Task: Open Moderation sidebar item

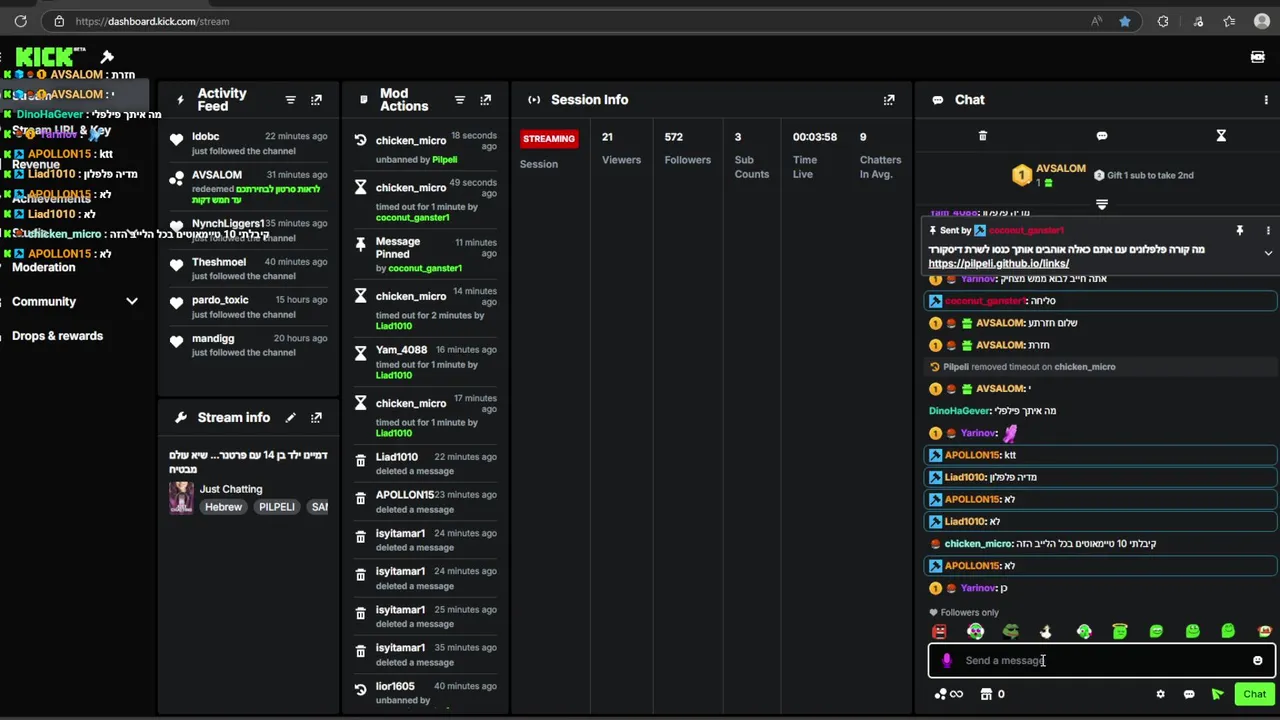Action: click(44, 267)
